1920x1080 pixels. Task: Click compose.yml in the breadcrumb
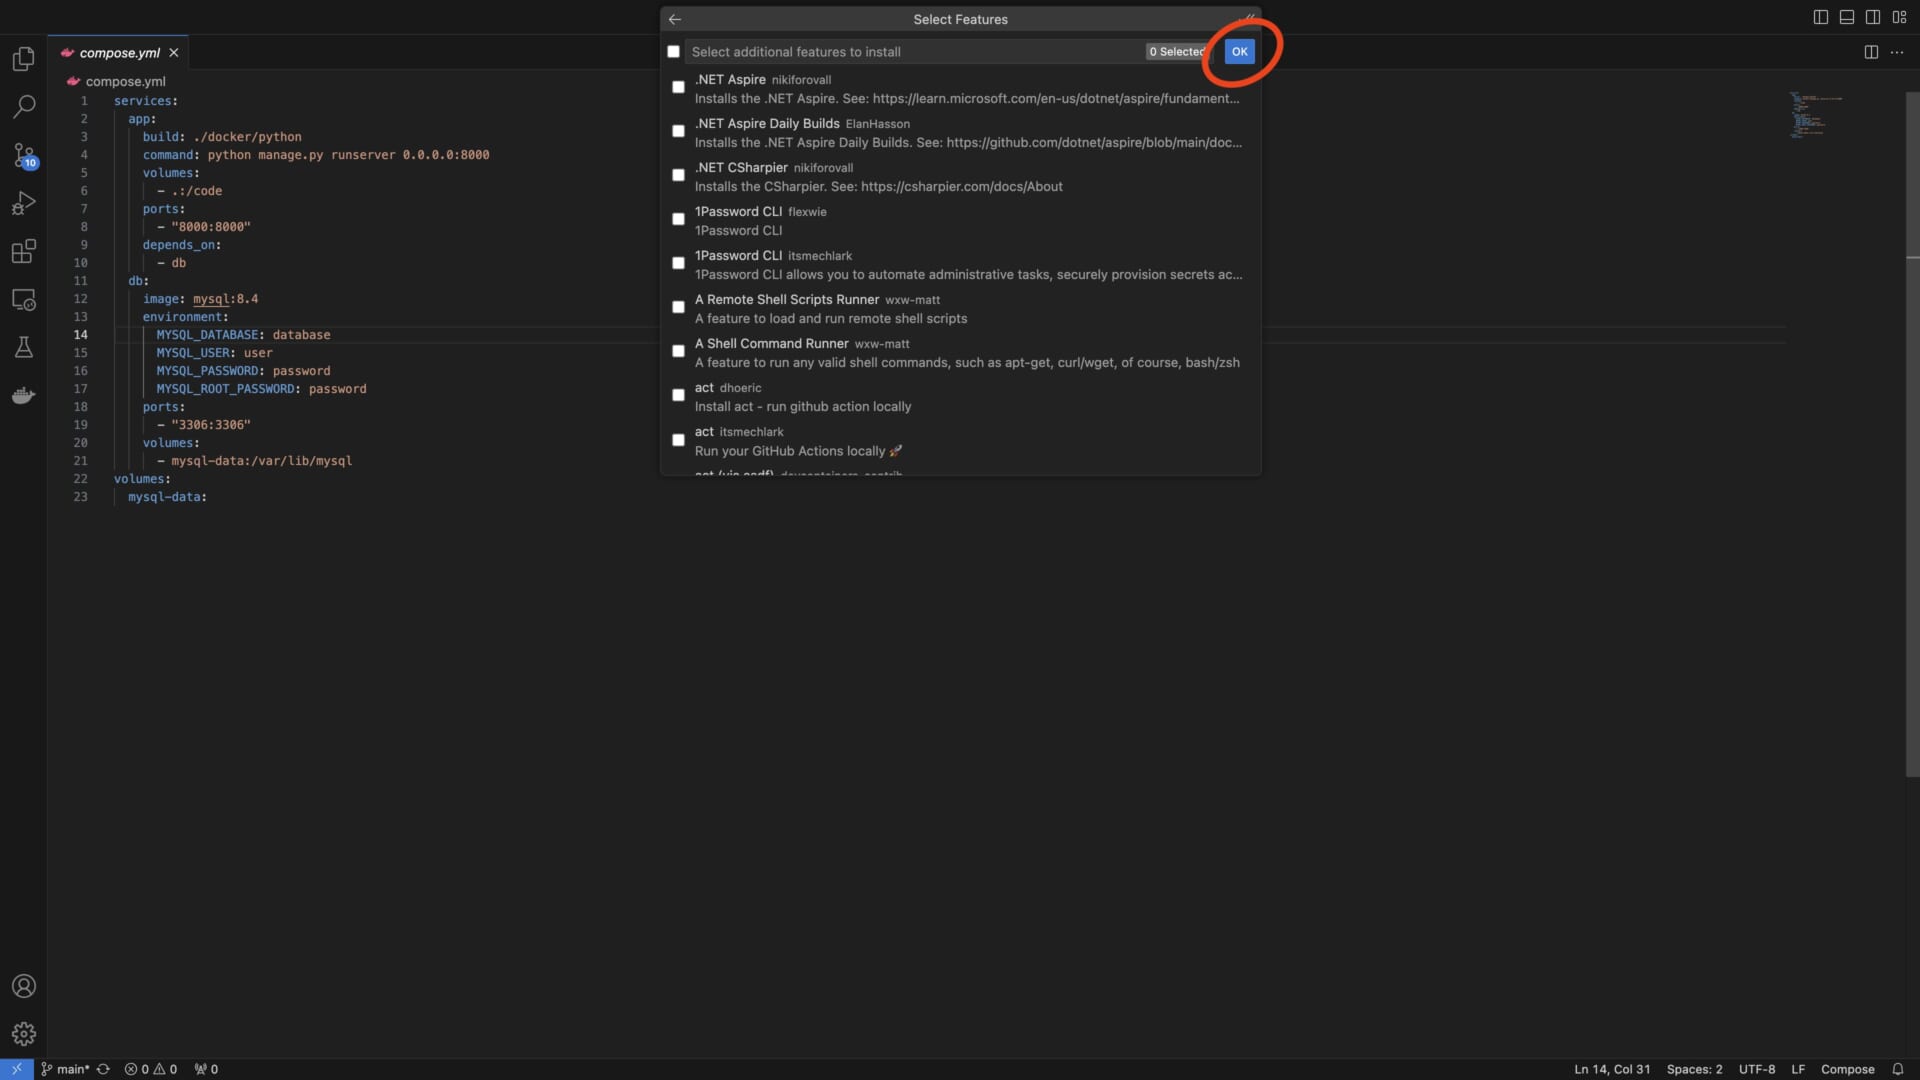click(x=125, y=82)
